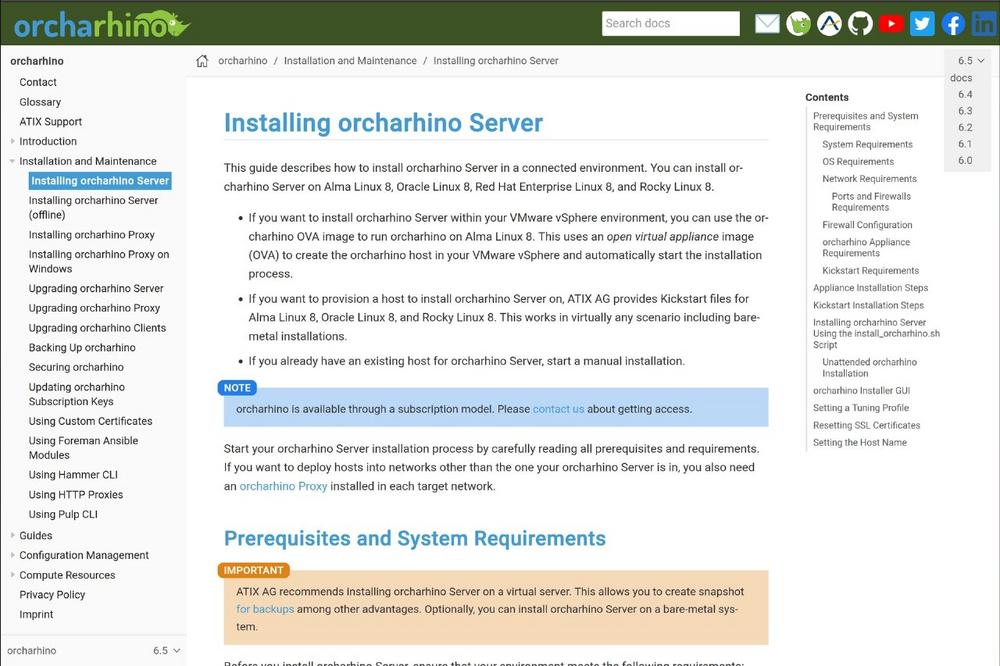Jump to Resetting SSL Certificates
Viewport: 1000px width, 666px height.
point(866,426)
